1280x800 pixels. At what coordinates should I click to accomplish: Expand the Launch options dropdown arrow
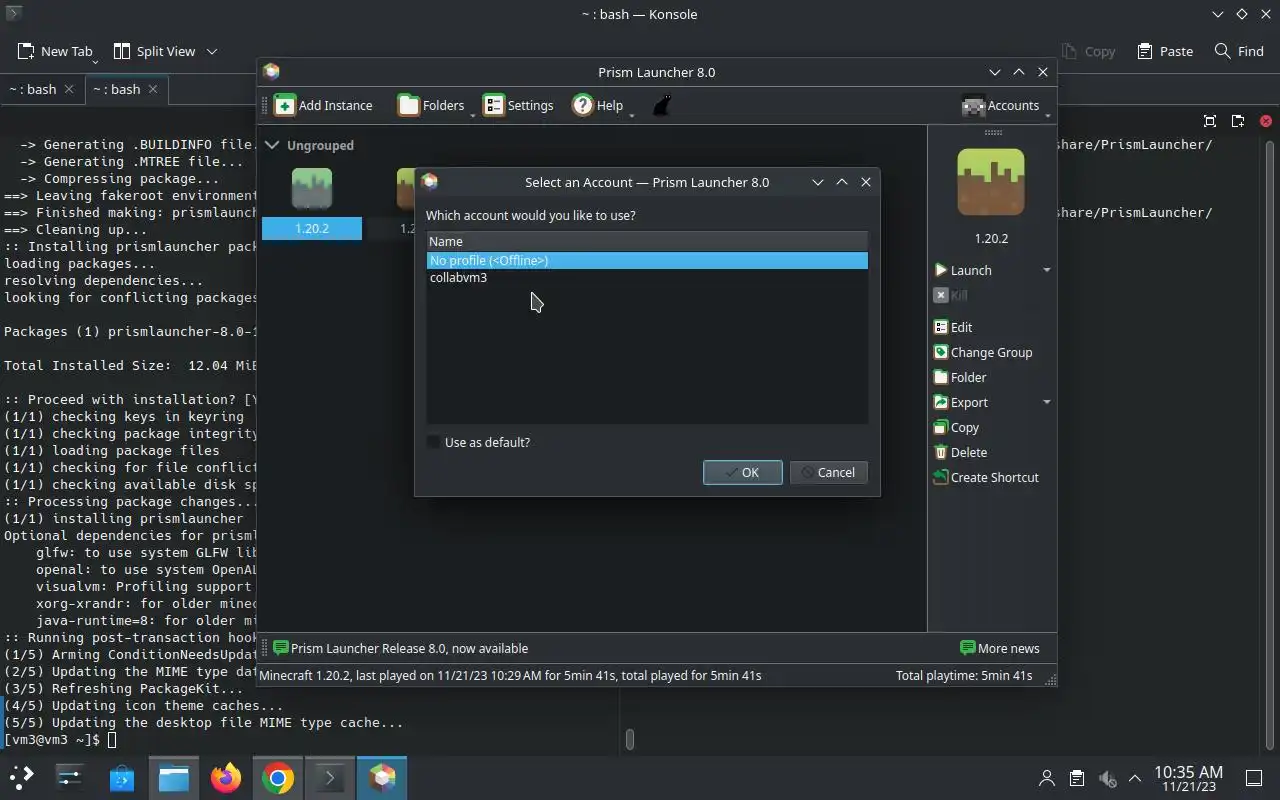(1046, 270)
